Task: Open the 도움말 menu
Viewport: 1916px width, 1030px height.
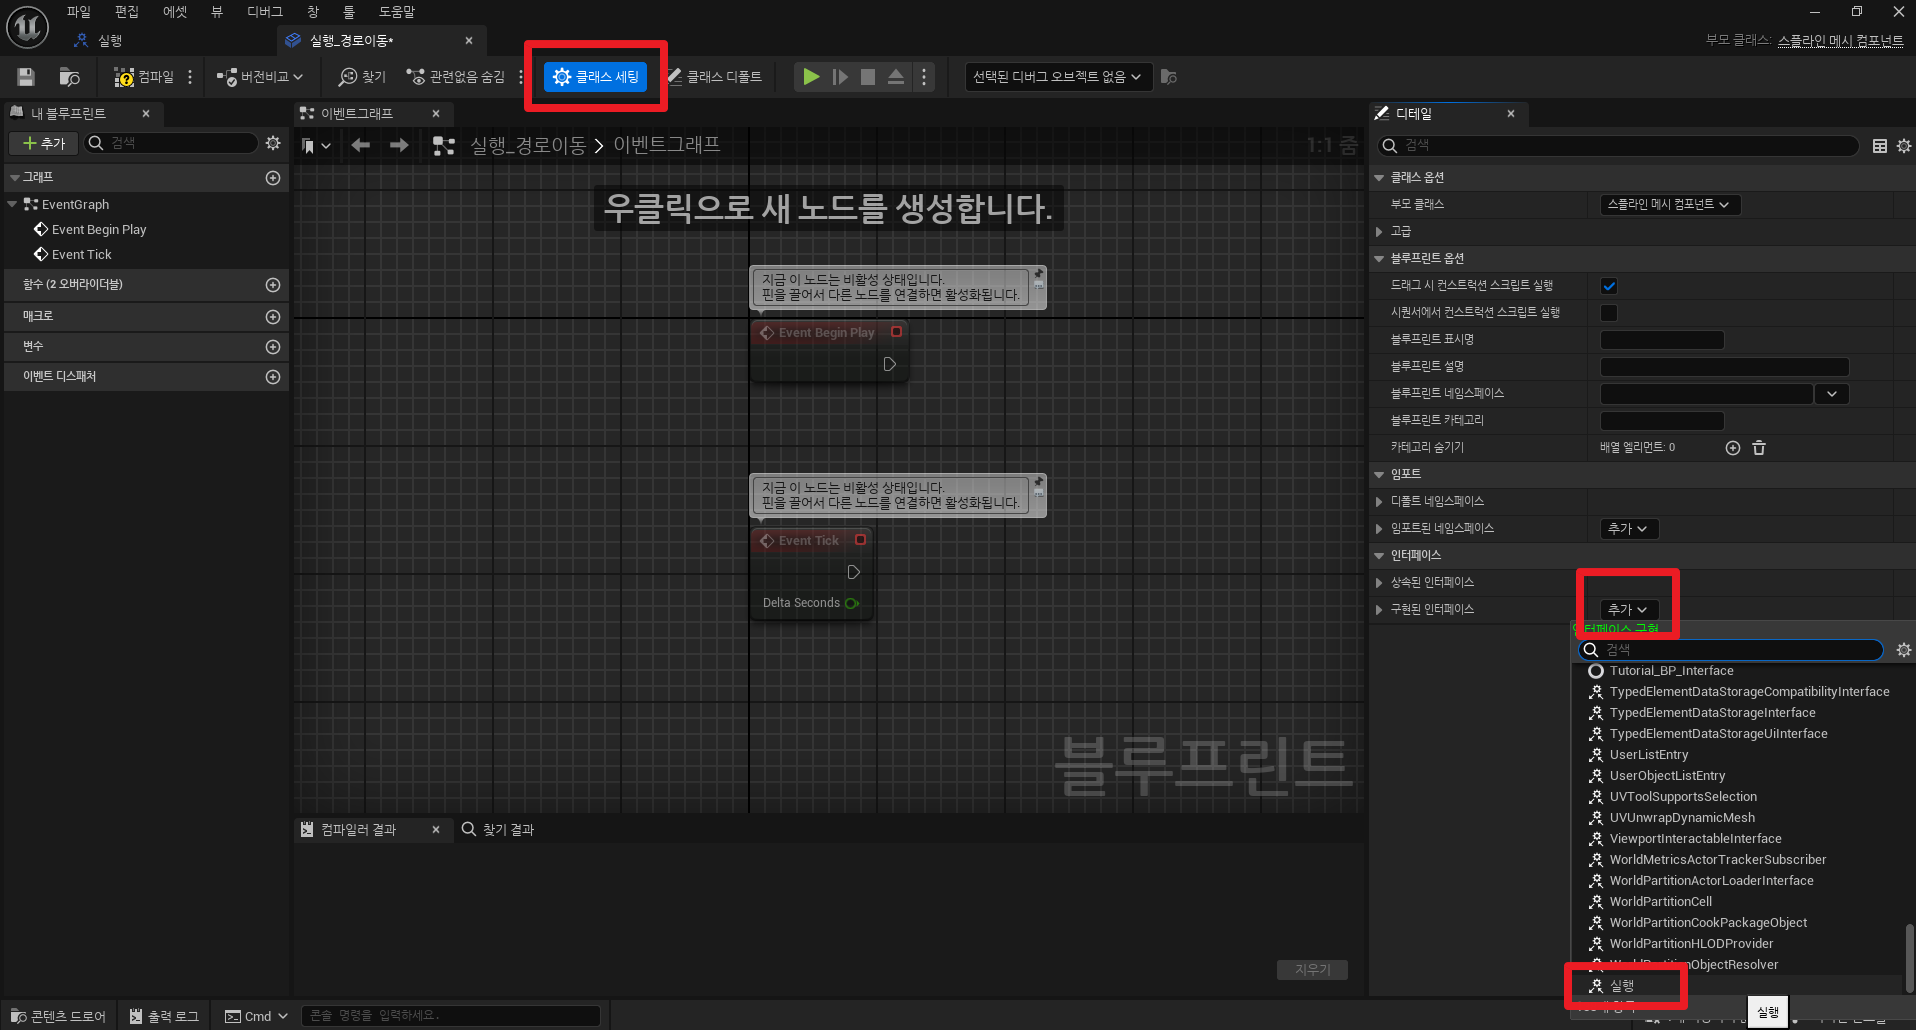Action: click(x=397, y=12)
